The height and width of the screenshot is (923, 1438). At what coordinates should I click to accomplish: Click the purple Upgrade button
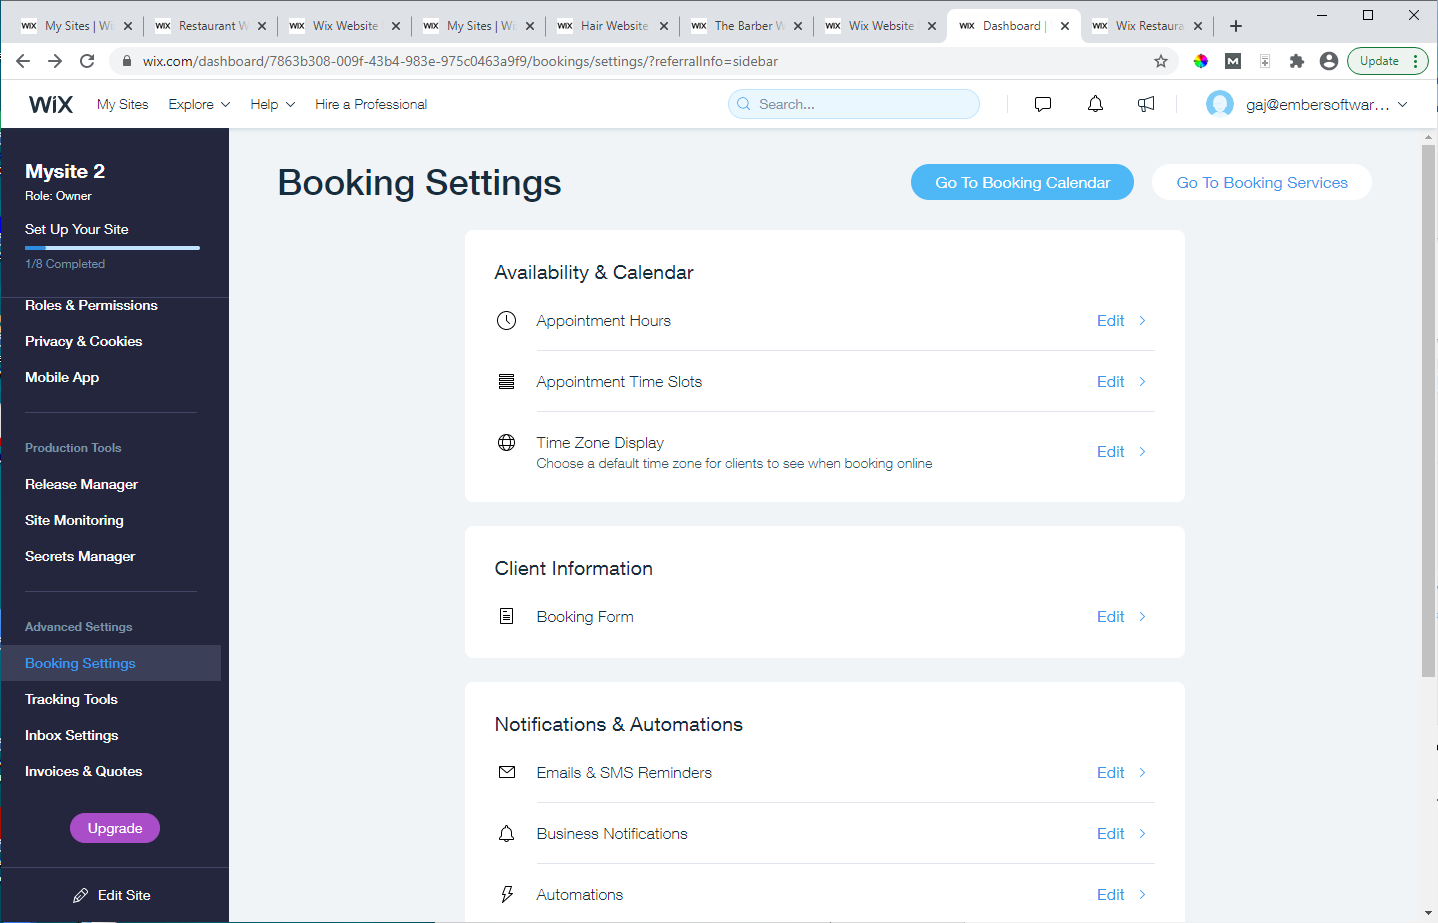[115, 828]
